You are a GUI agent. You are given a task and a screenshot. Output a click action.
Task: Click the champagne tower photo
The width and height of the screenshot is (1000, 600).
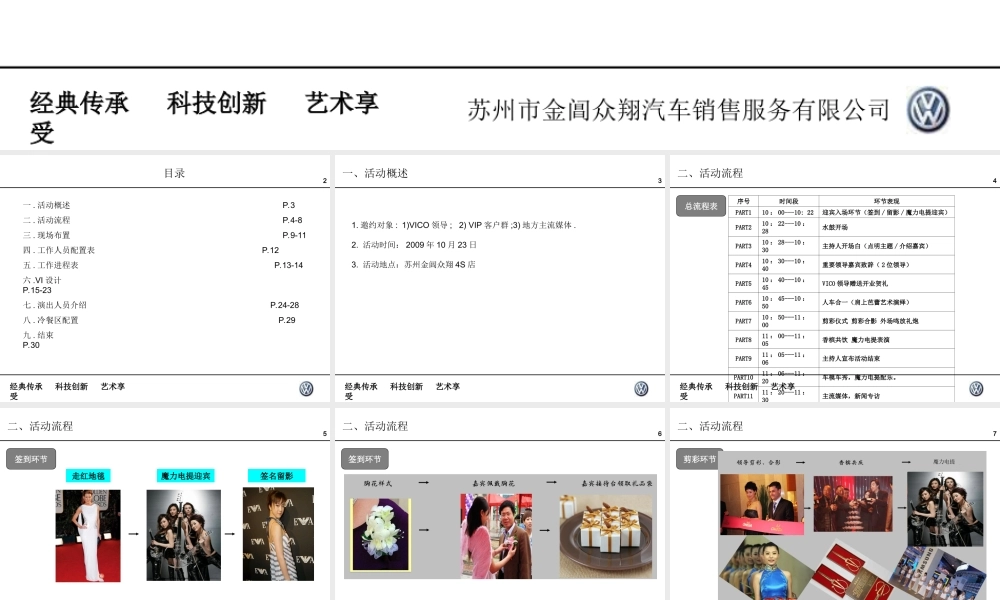pyautogui.click(x=853, y=503)
